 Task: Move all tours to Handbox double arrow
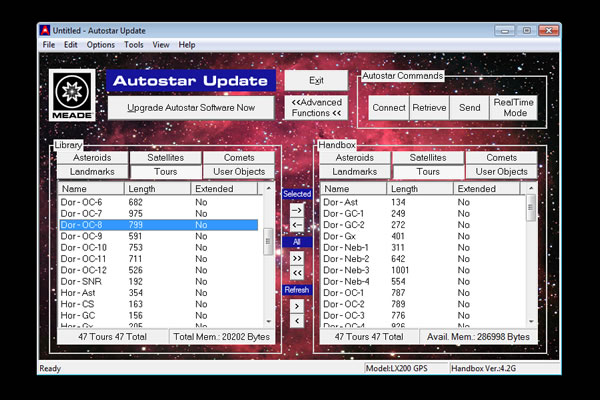coord(297,258)
